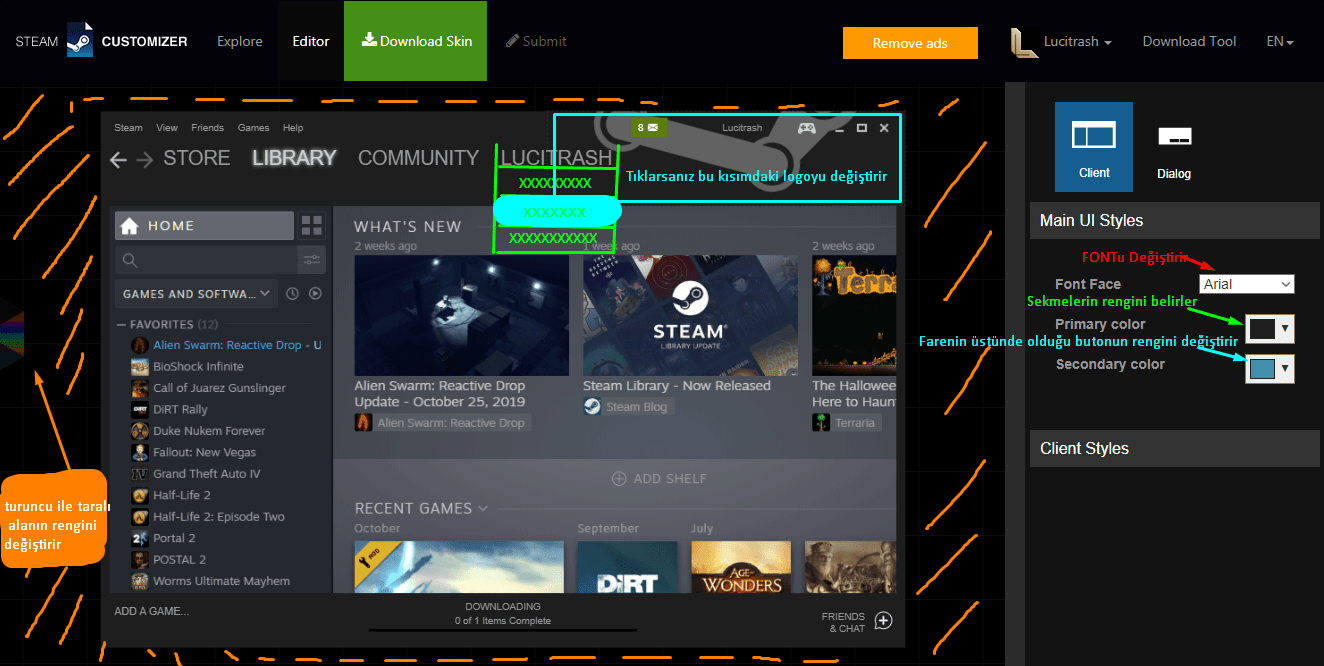
Task: Click the Terraria tag under news
Action: click(846, 423)
